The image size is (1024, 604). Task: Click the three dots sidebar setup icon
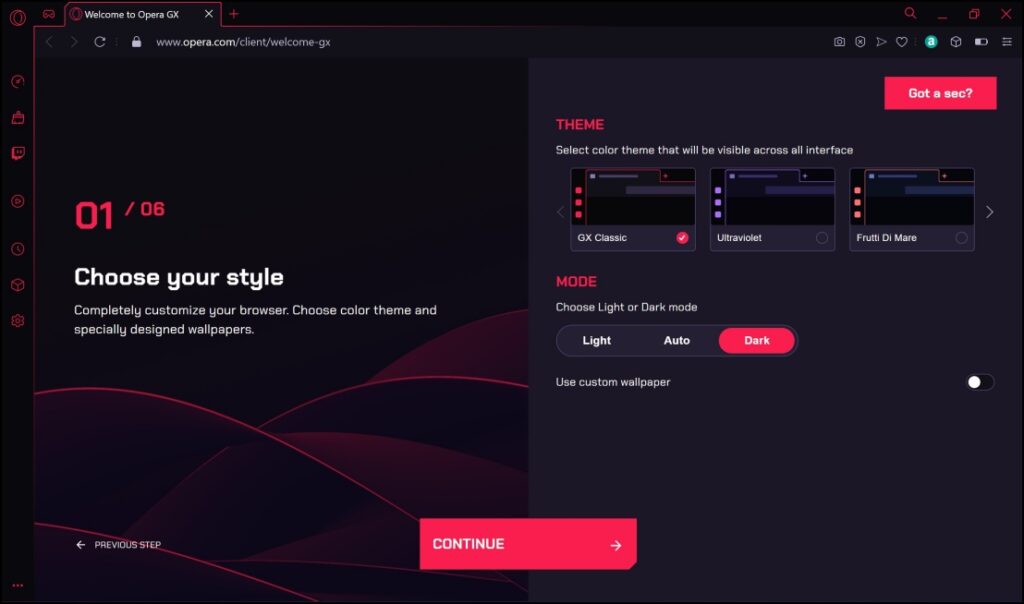18,585
